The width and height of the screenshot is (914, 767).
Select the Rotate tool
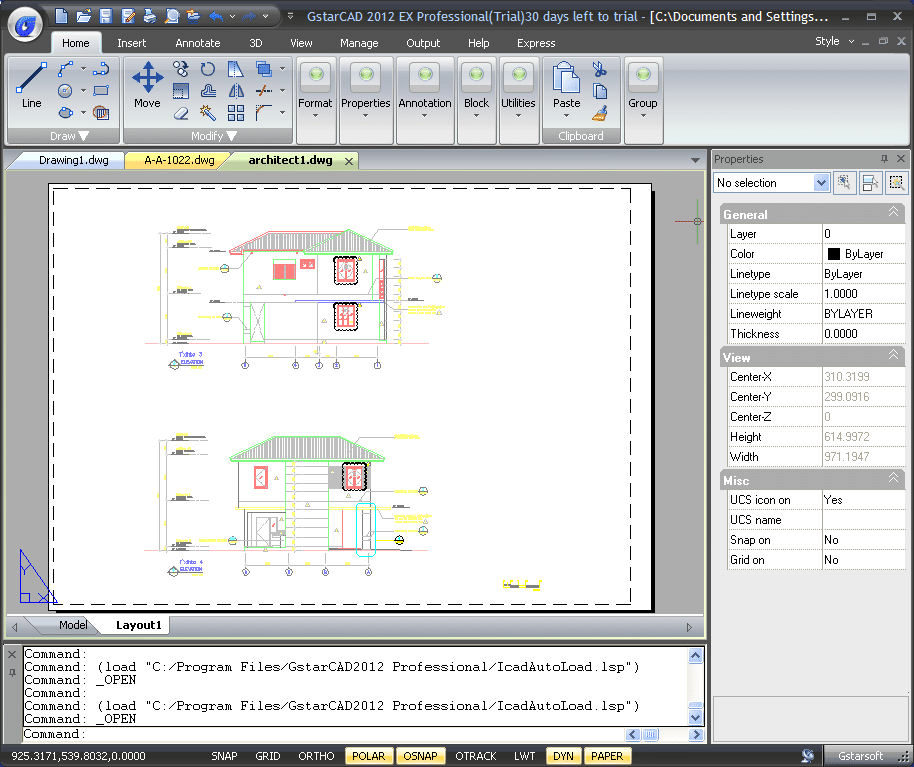point(208,69)
